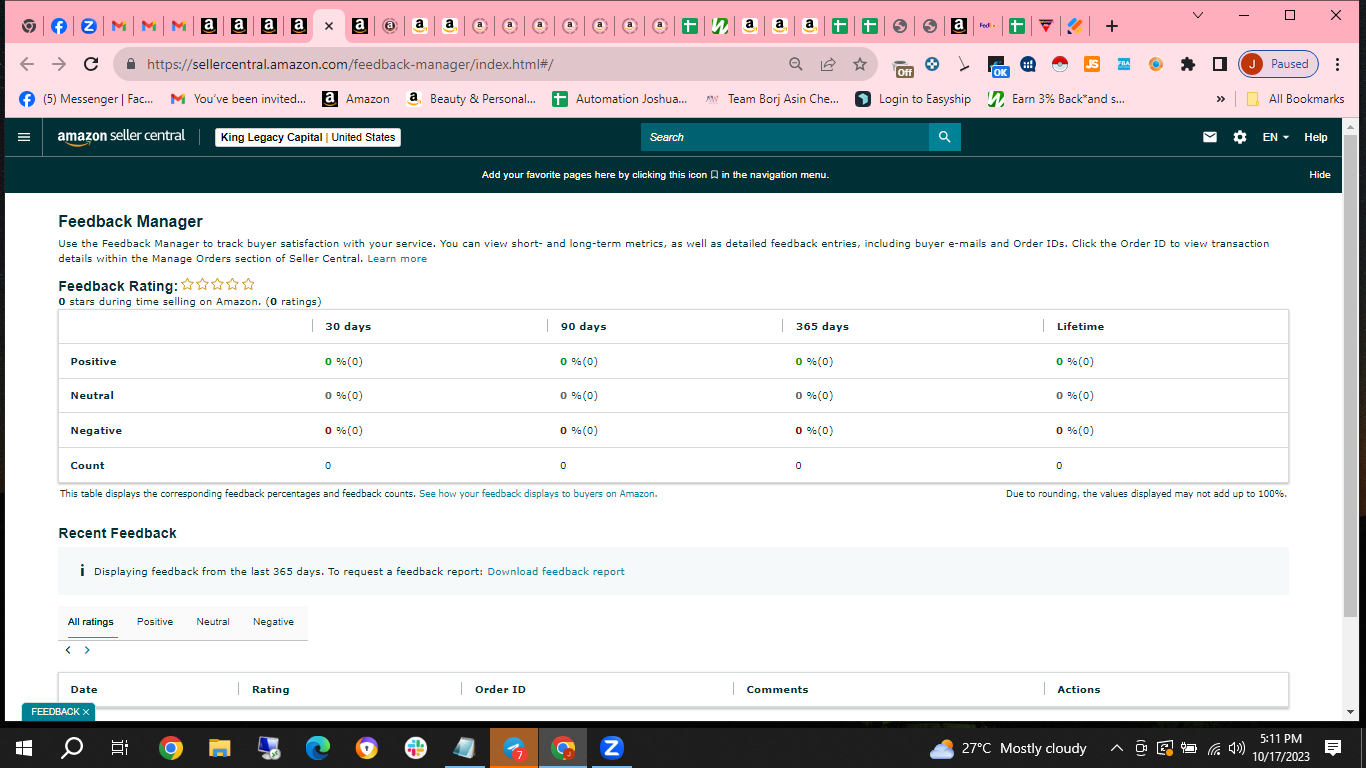Show hidden system tray icons

coord(1116,747)
